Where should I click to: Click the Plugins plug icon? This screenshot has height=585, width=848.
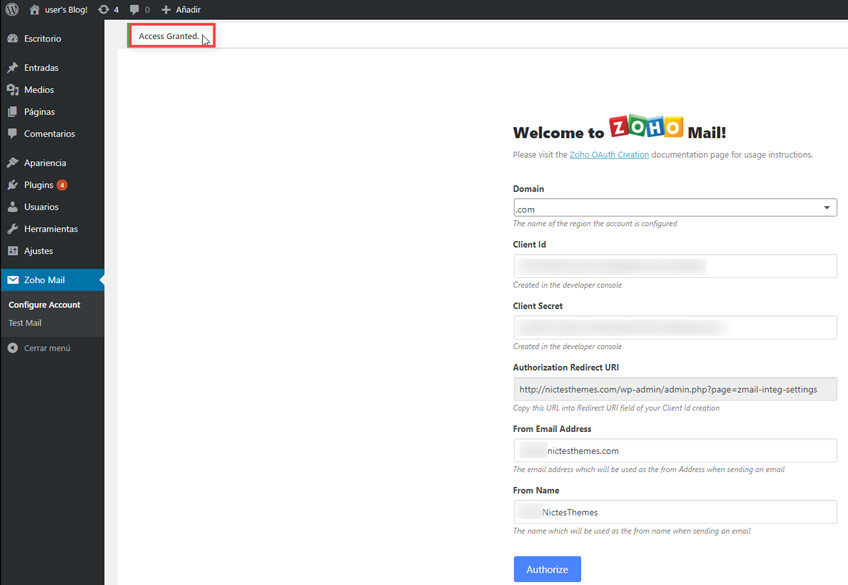[13, 185]
